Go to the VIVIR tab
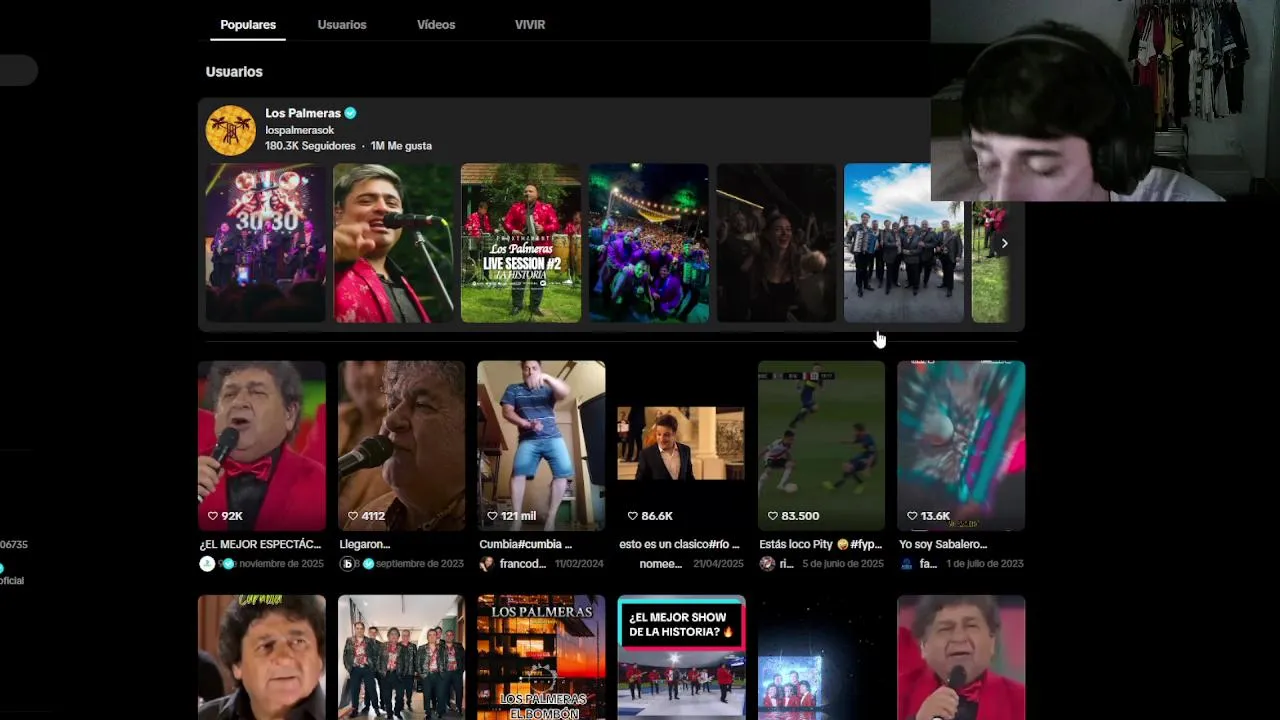The width and height of the screenshot is (1280, 720). [x=530, y=24]
